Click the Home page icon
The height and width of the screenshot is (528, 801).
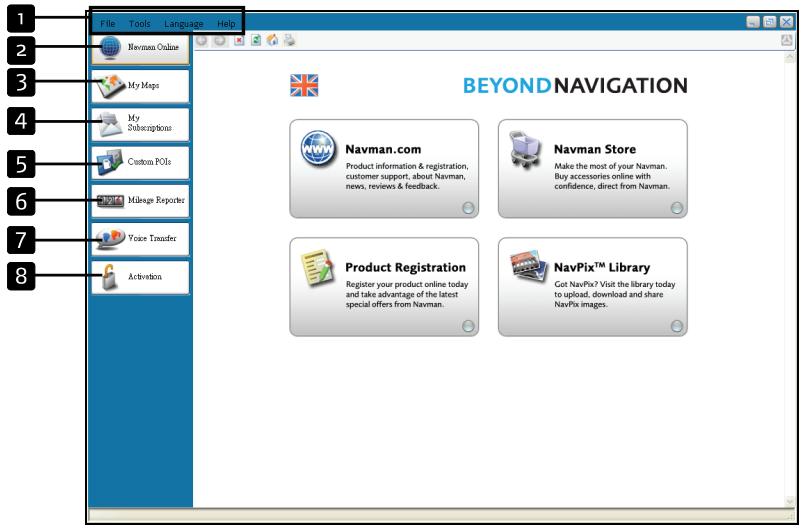click(273, 40)
